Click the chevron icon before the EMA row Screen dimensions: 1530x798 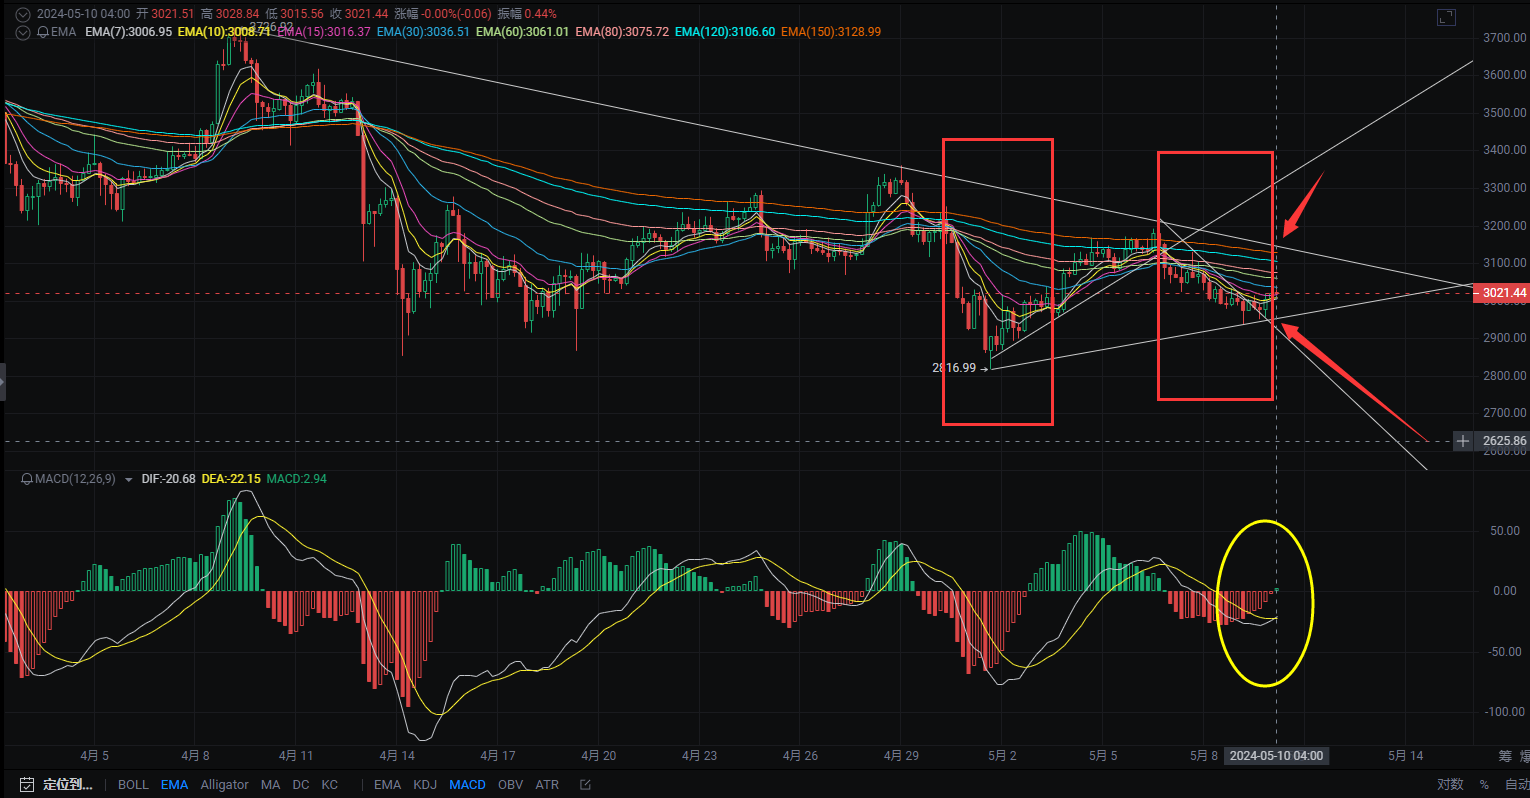(21, 31)
